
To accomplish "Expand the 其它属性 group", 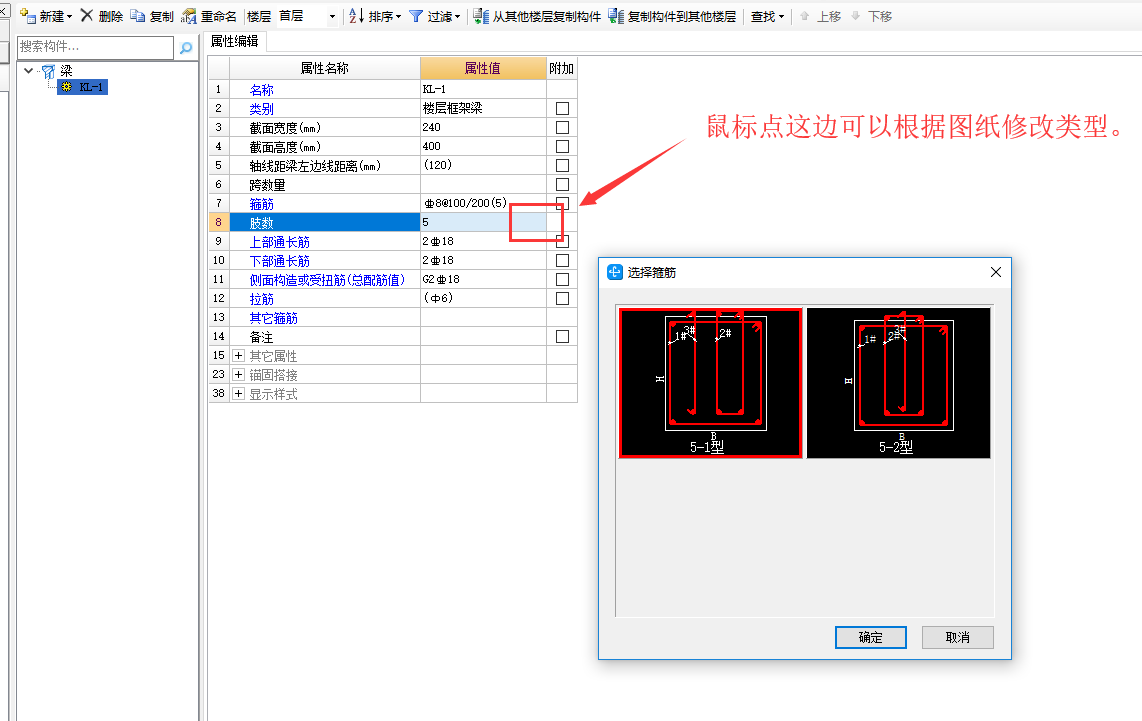I will (x=238, y=355).
